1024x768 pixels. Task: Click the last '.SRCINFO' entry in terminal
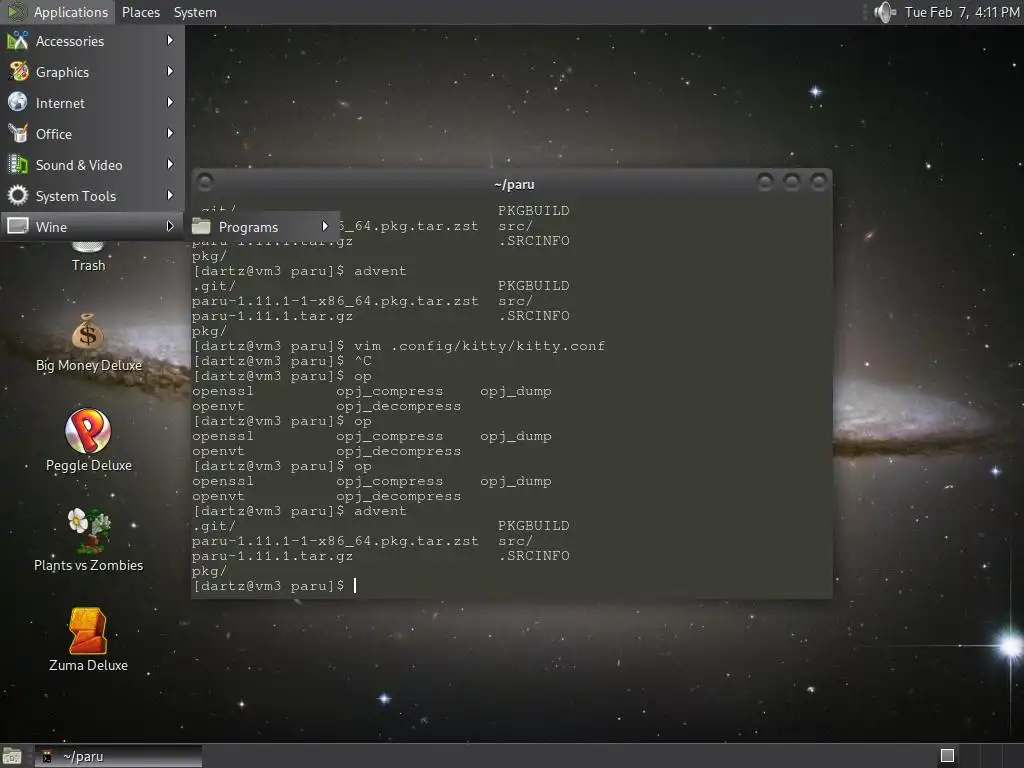pyautogui.click(x=534, y=556)
